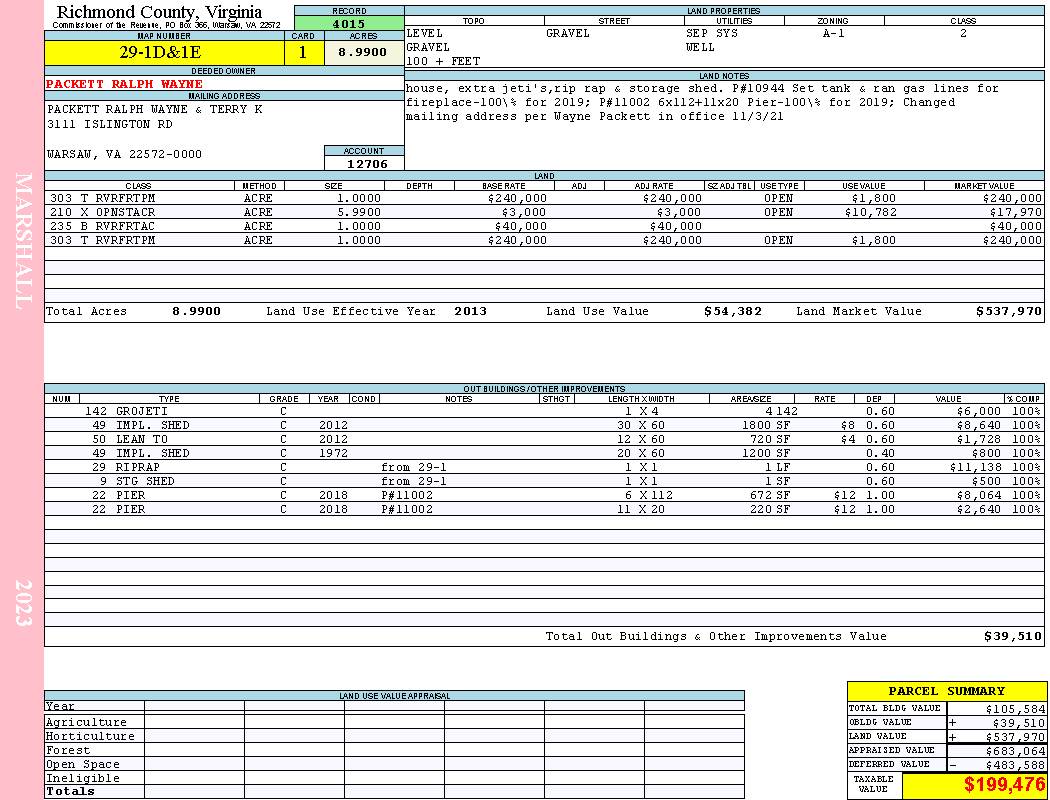
Task: Select the RIPRAP outbuilding type
Action: pyautogui.click(x=138, y=467)
